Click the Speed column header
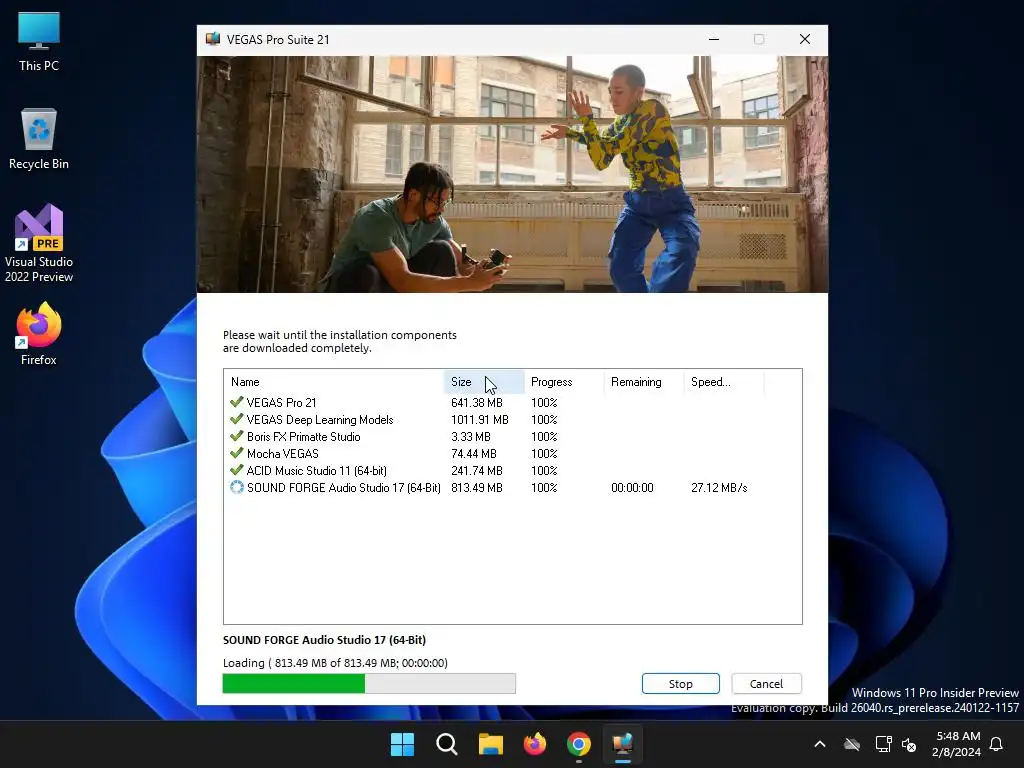Screen dimensions: 1024x768 coord(724,382)
